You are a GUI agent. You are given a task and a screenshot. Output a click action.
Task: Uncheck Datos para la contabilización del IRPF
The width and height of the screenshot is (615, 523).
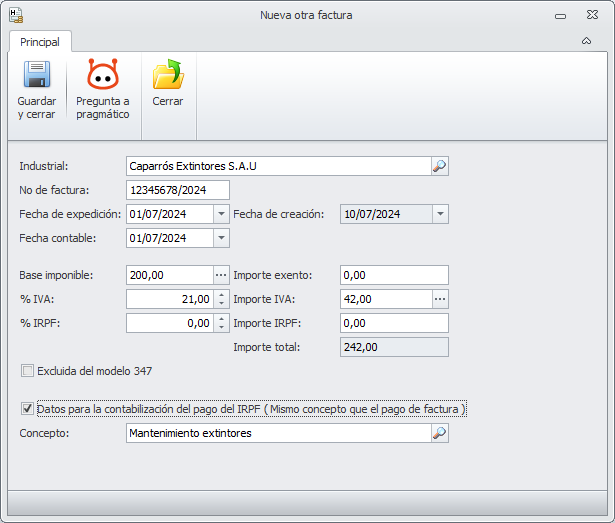(x=27, y=409)
